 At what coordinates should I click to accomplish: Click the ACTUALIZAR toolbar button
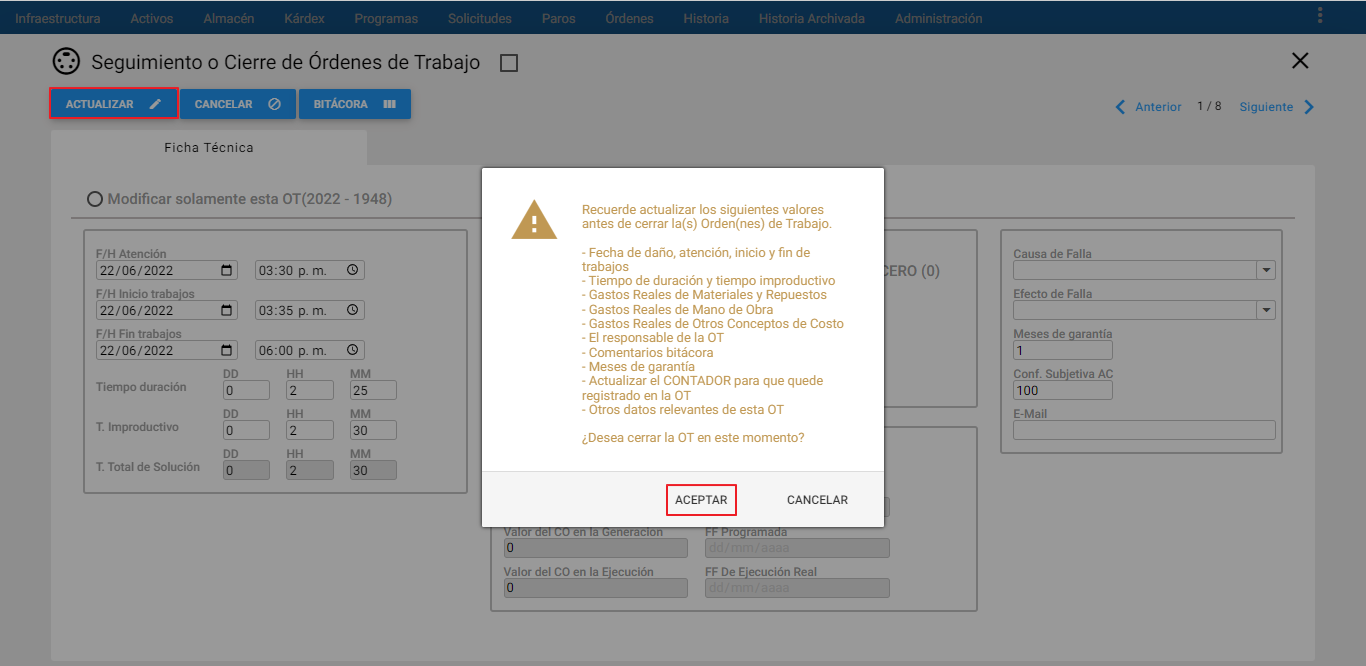click(x=114, y=104)
